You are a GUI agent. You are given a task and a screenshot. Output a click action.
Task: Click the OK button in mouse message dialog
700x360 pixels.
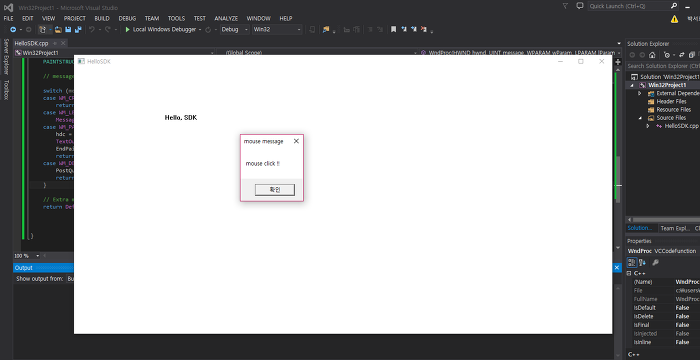(x=275, y=190)
